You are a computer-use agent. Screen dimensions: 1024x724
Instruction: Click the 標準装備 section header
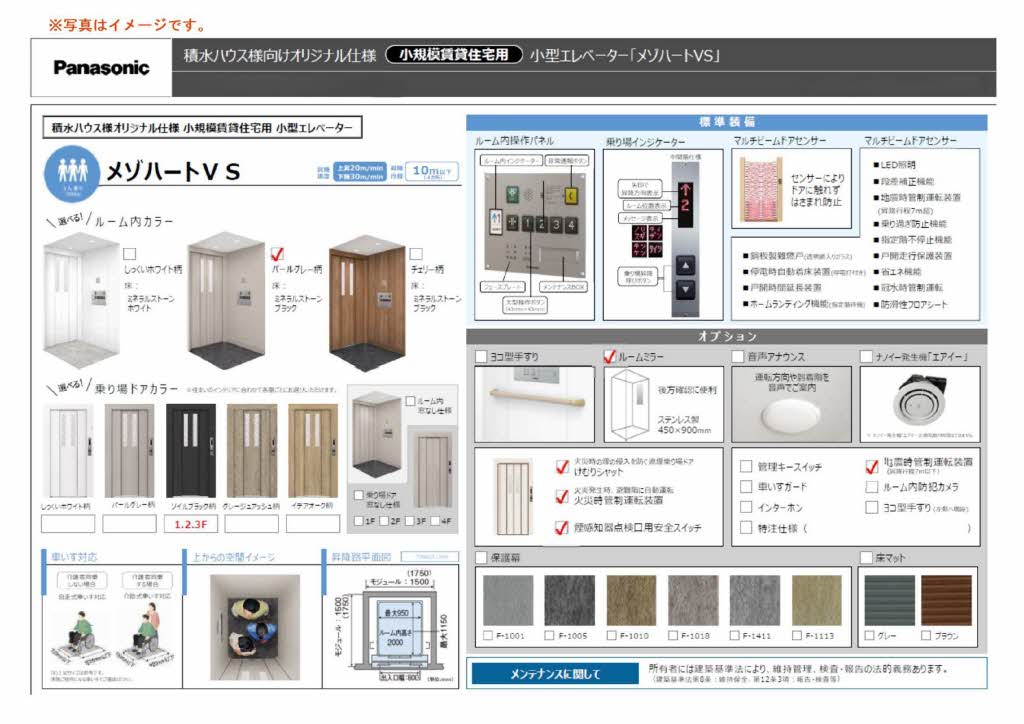[x=727, y=122]
